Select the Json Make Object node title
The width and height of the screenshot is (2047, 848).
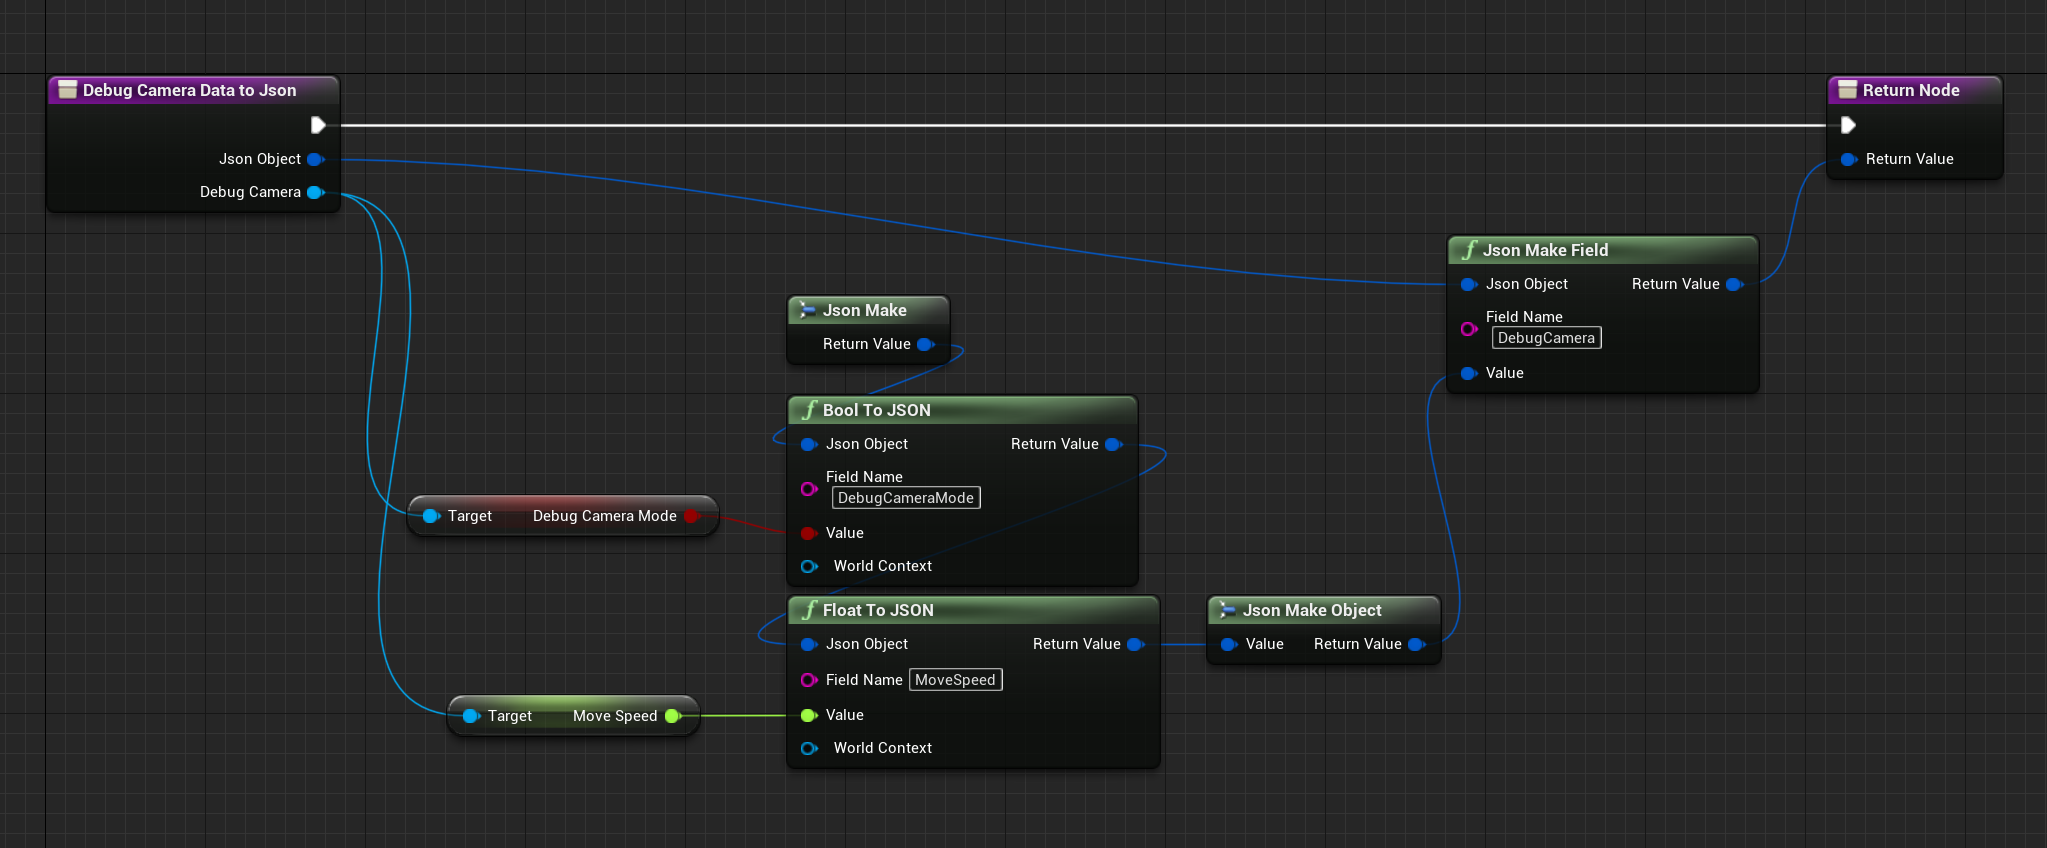(x=1312, y=610)
